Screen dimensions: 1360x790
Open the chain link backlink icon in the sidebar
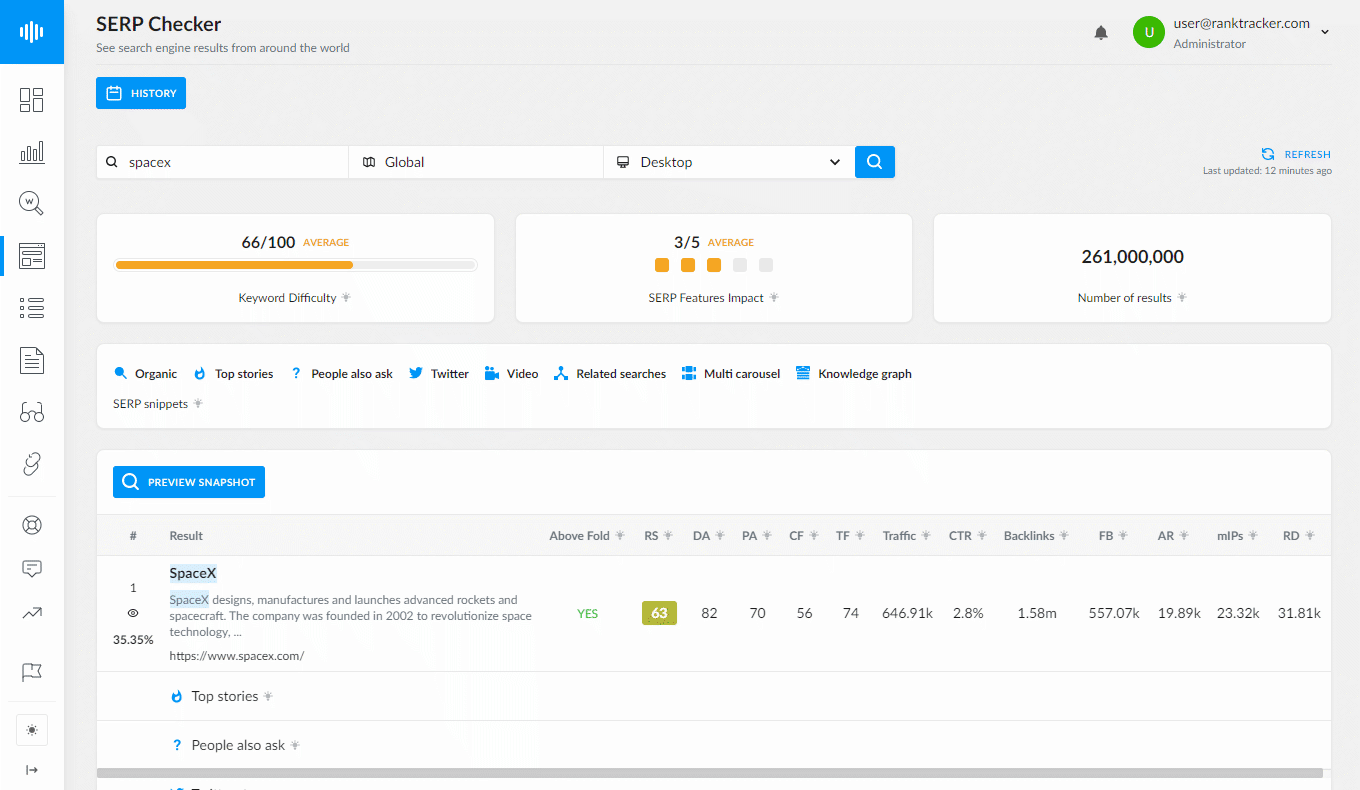point(32,464)
